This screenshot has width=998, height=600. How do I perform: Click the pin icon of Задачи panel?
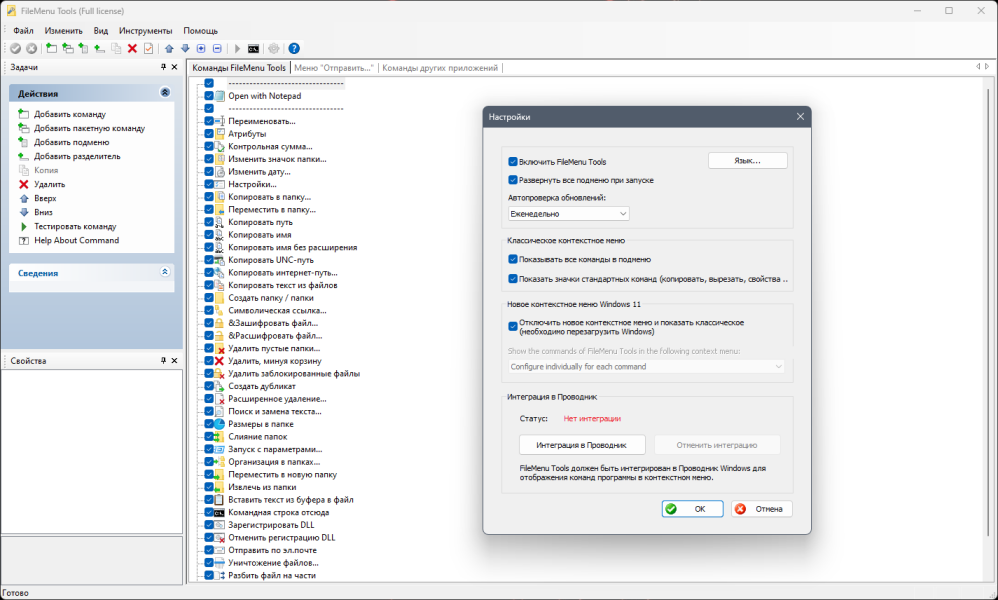click(163, 67)
